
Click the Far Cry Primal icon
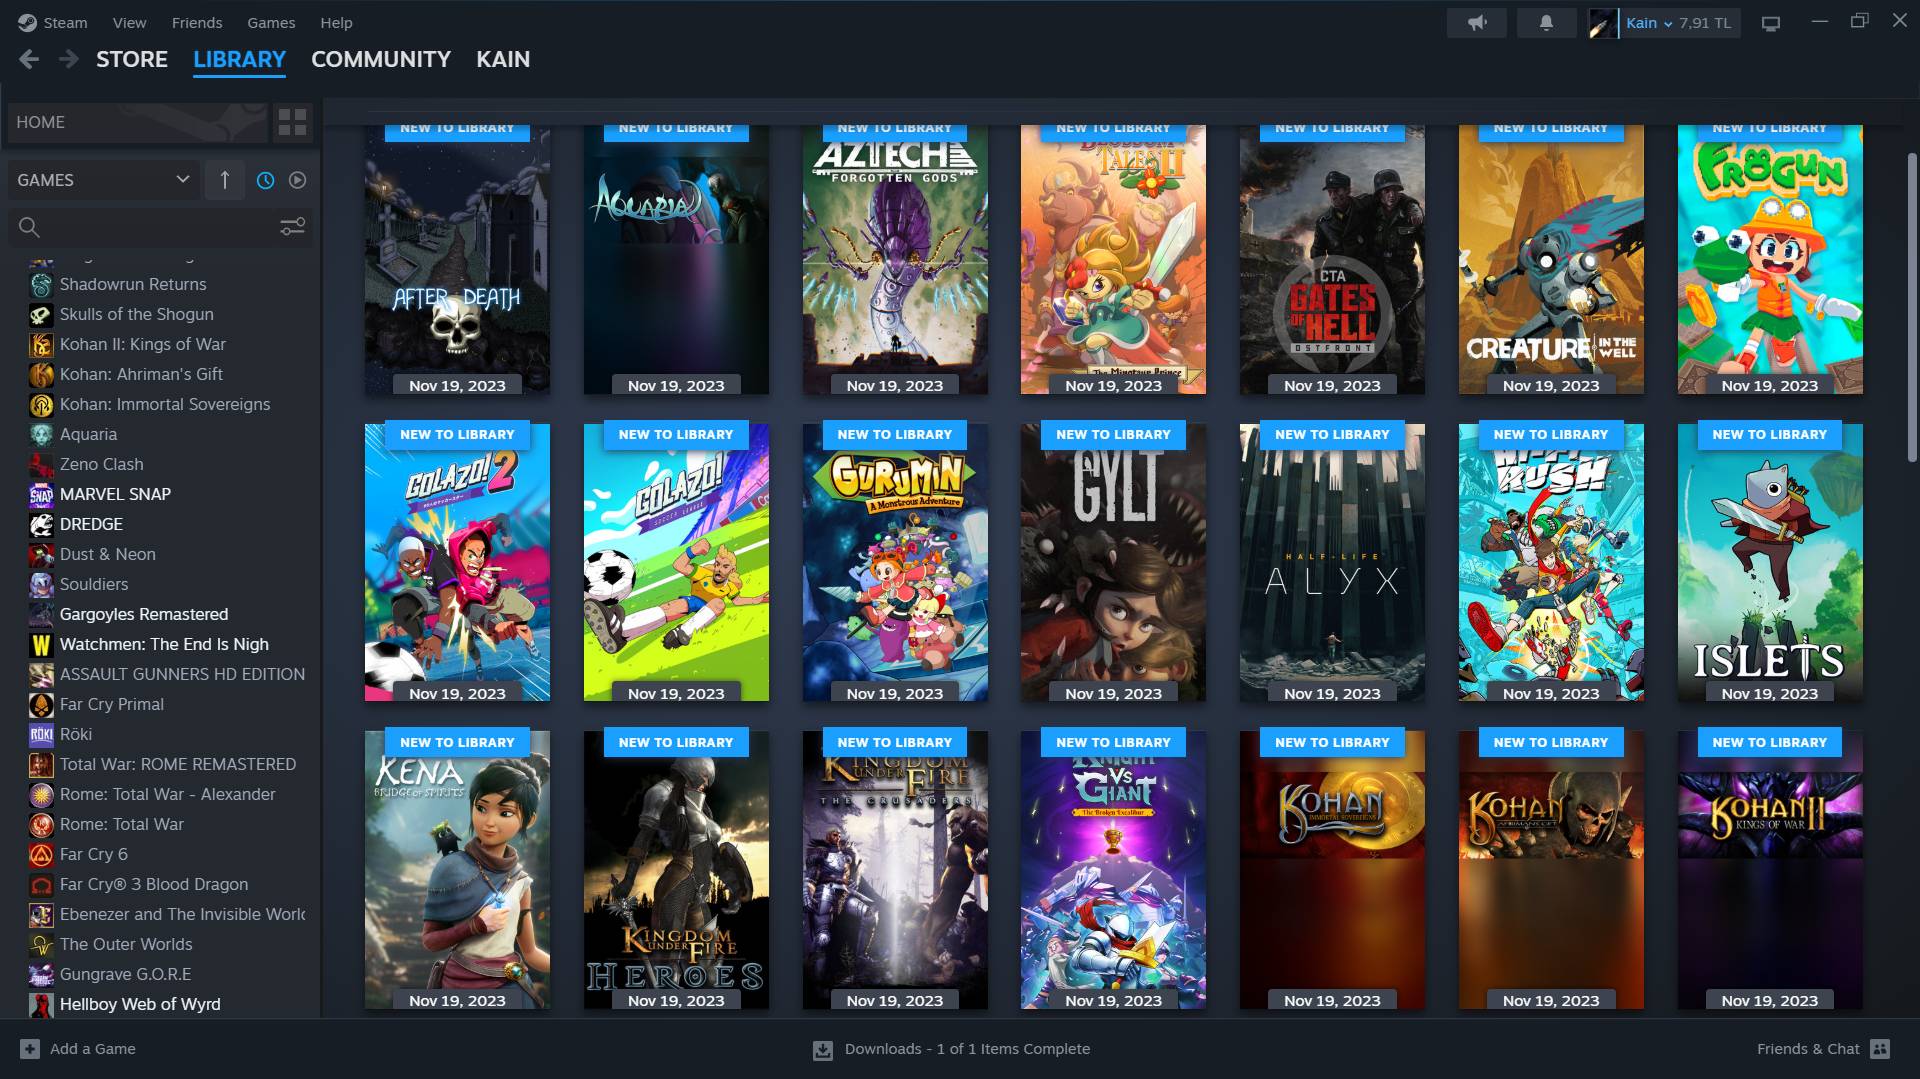(41, 704)
